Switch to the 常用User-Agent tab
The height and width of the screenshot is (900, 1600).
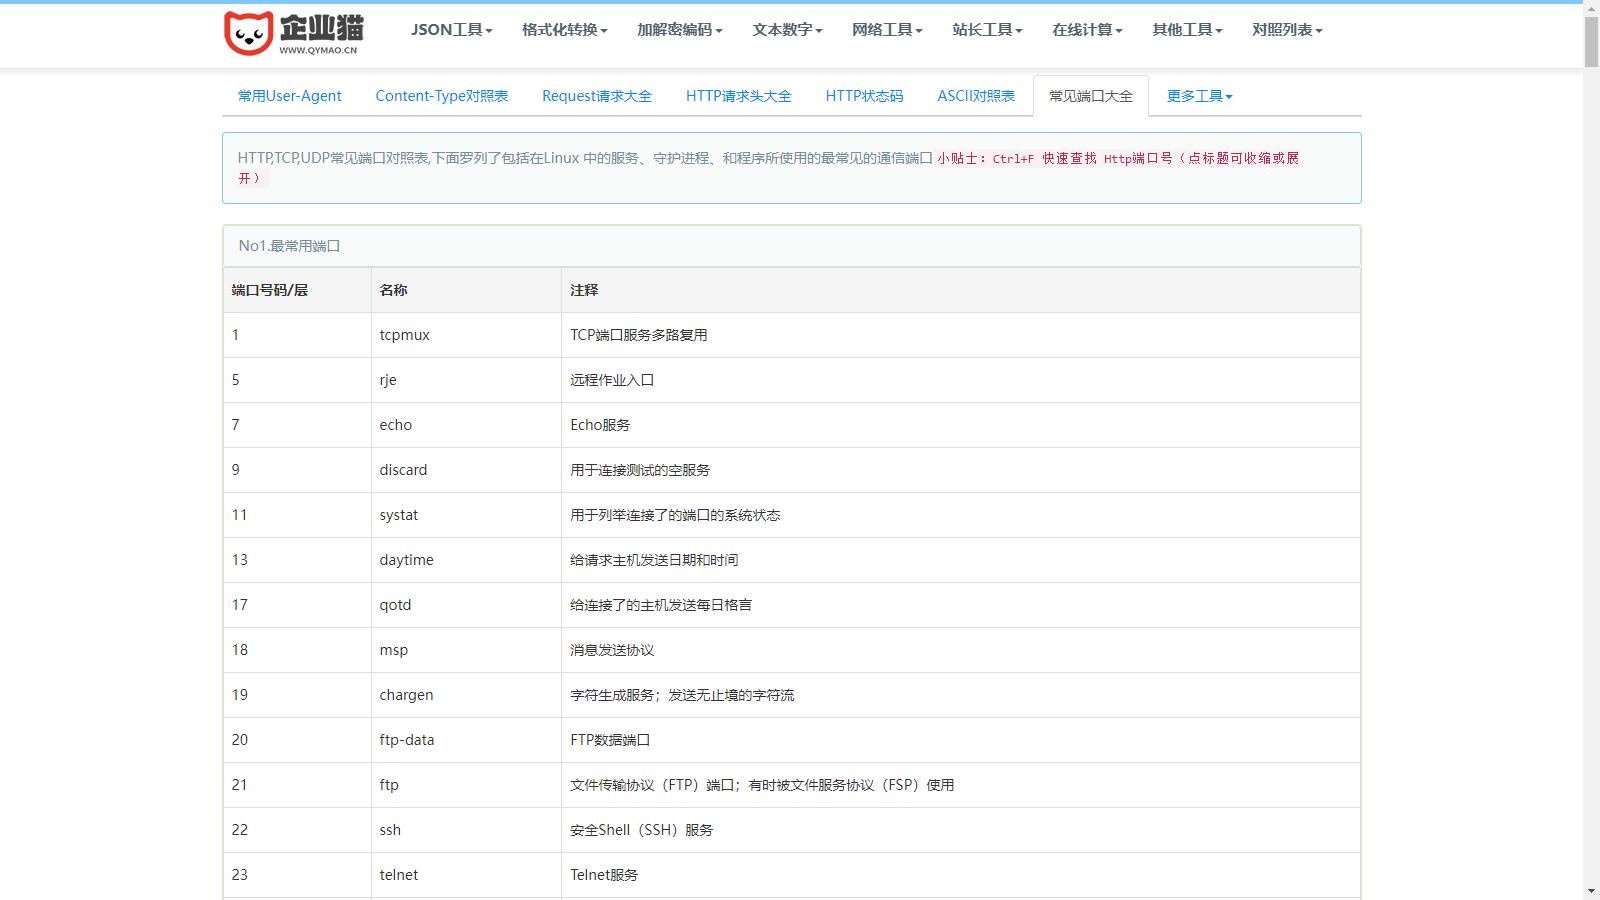pos(289,96)
